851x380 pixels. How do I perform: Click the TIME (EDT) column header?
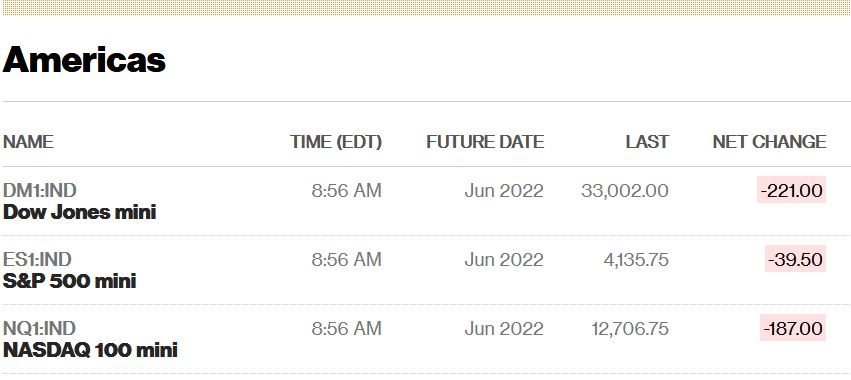pyautogui.click(x=336, y=142)
